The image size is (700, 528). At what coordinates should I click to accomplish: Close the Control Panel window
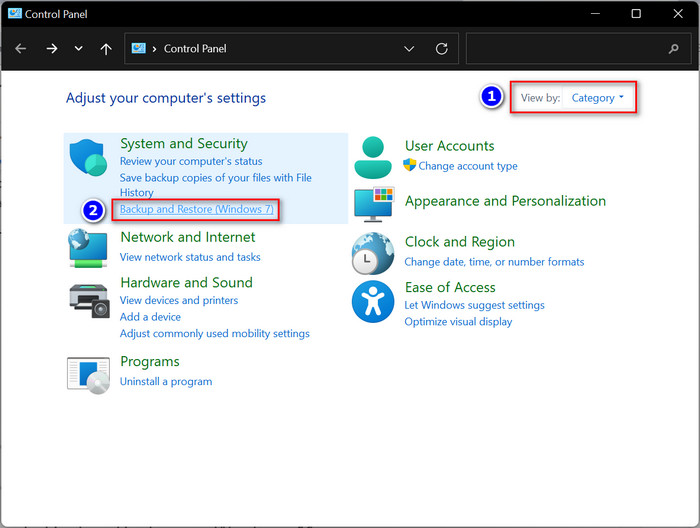(x=678, y=13)
